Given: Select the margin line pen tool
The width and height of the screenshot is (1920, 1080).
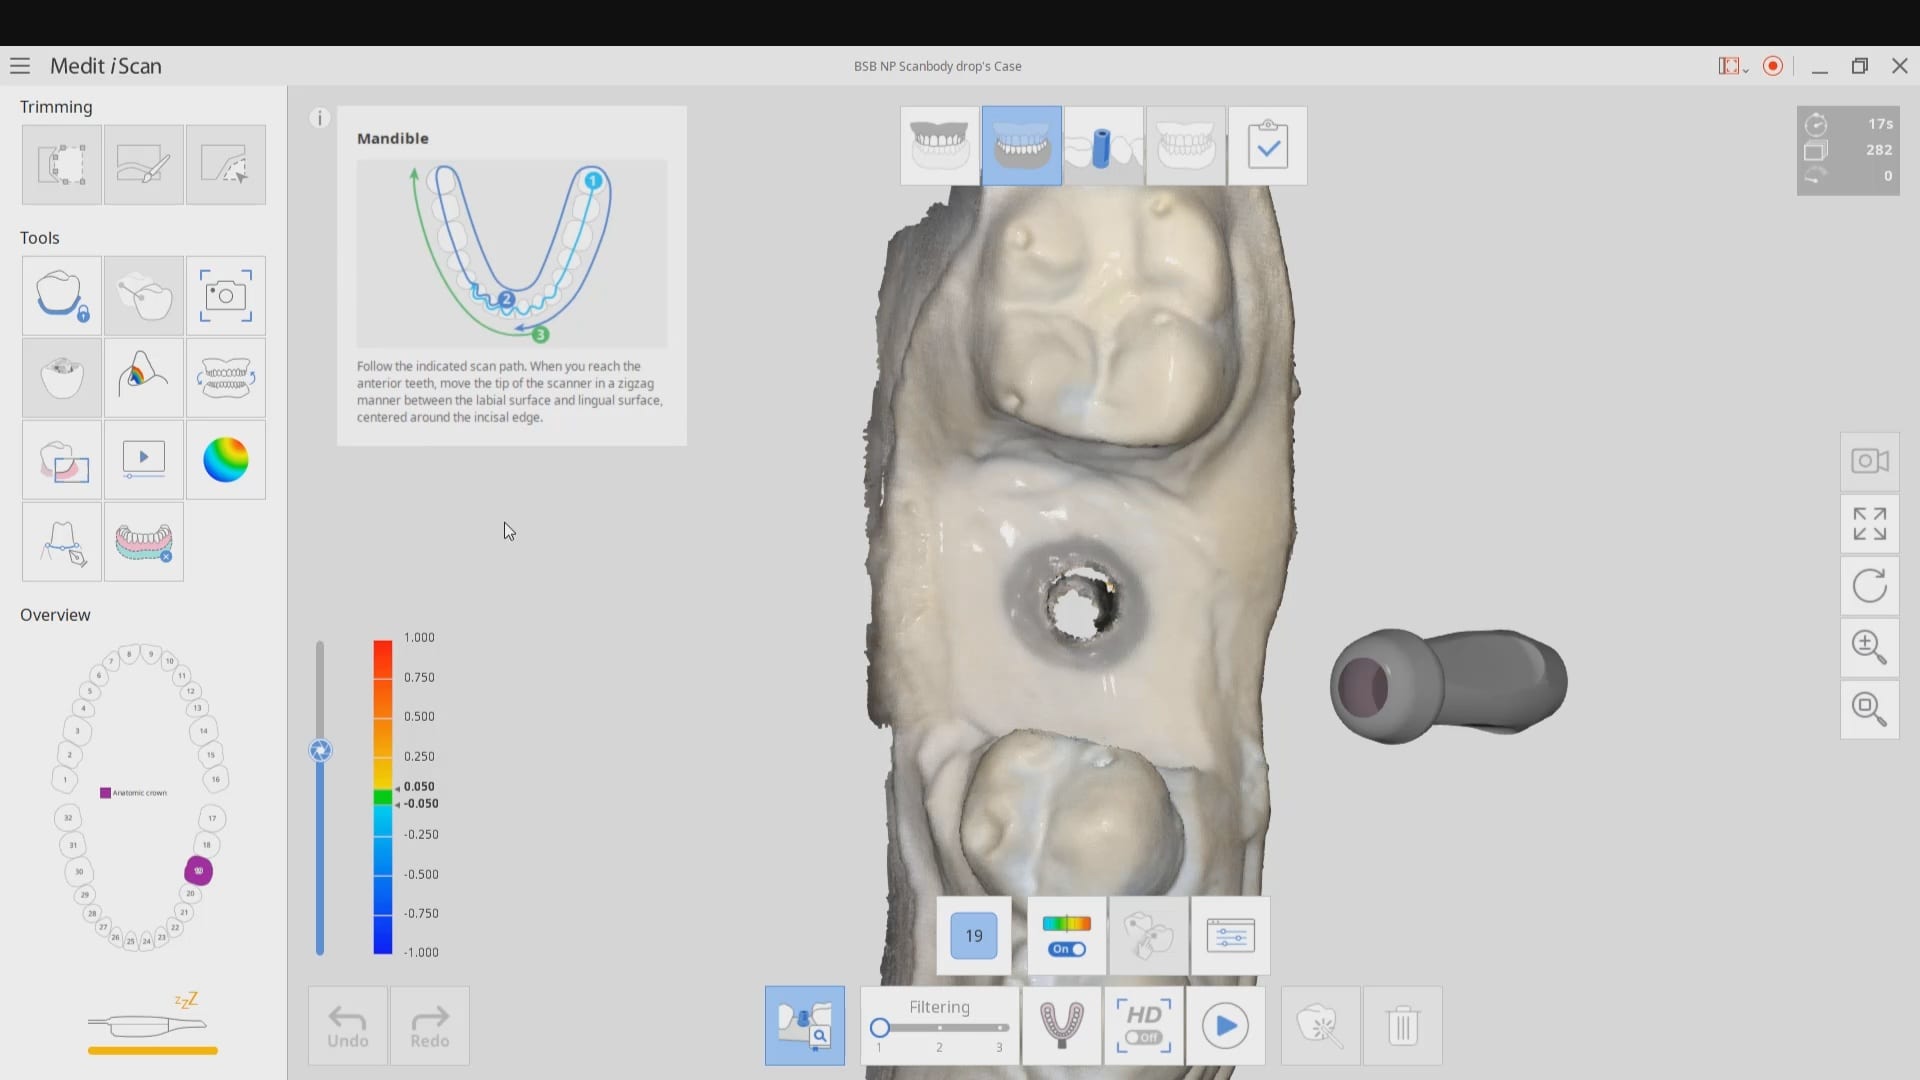Looking at the screenshot, I should (x=62, y=542).
